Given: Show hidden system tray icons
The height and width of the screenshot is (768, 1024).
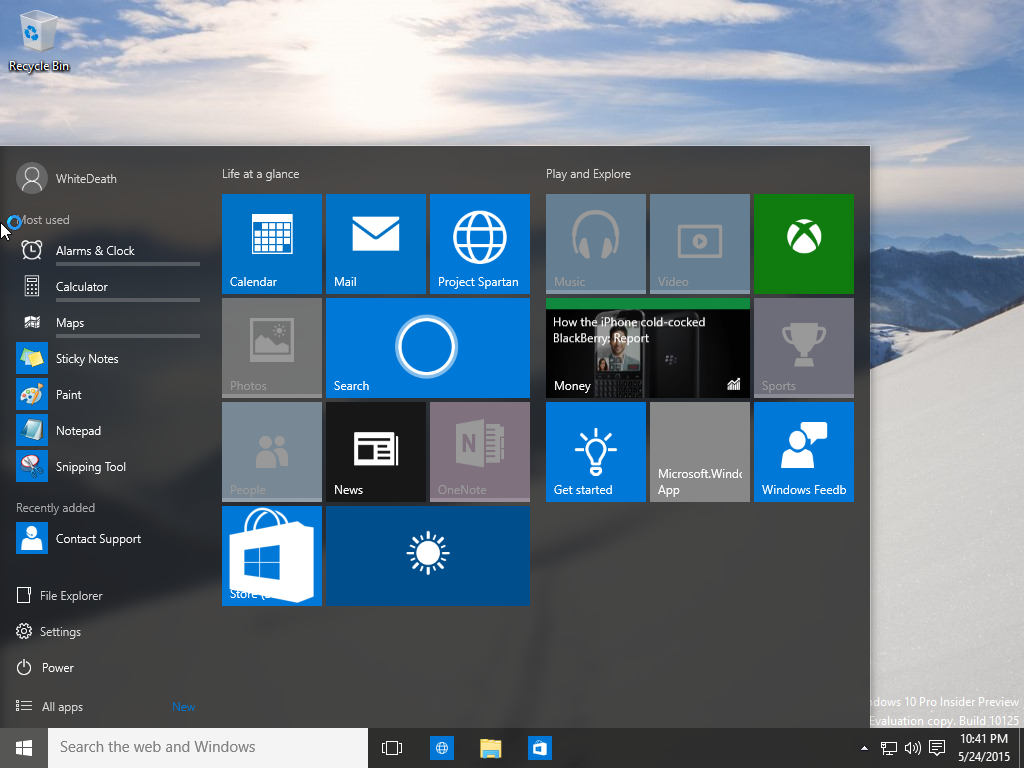Looking at the screenshot, I should (864, 748).
